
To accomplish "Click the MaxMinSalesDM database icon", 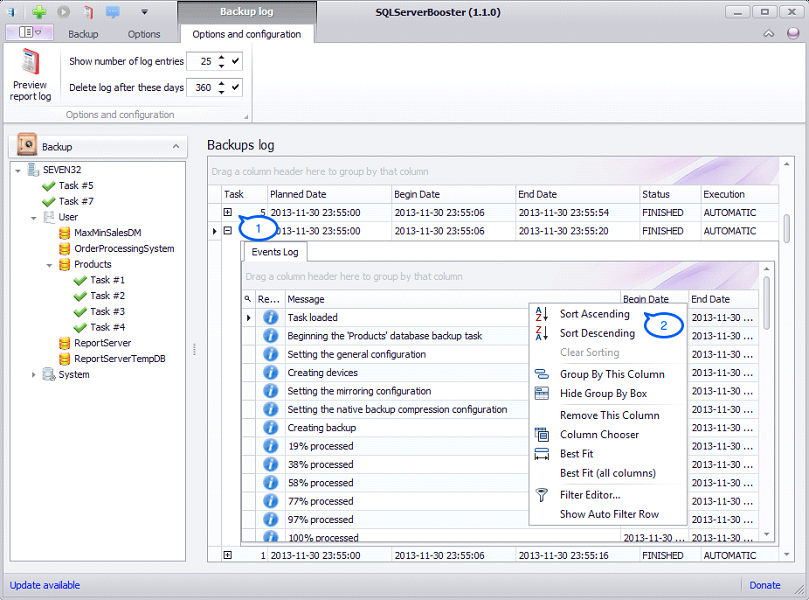I will [x=65, y=233].
